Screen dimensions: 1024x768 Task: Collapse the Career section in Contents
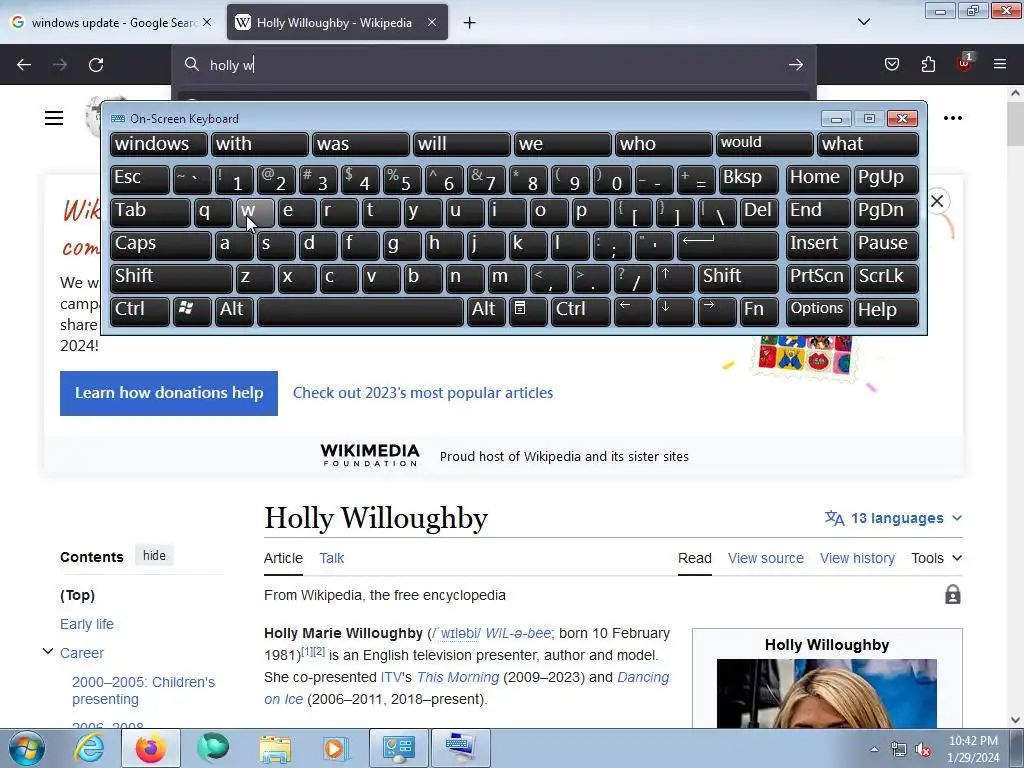click(48, 651)
